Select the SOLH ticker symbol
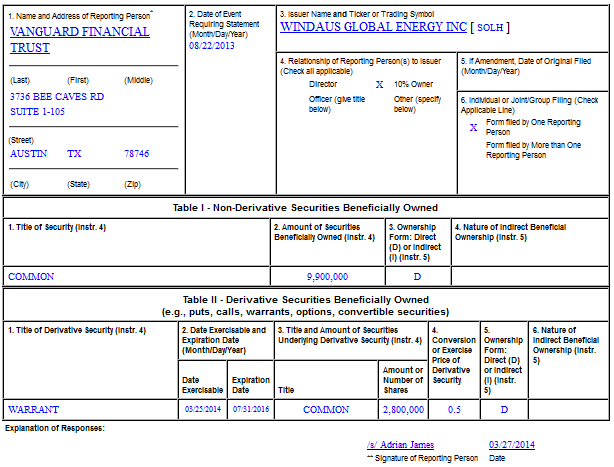This screenshot has height=467, width=614. pyautogui.click(x=490, y=27)
